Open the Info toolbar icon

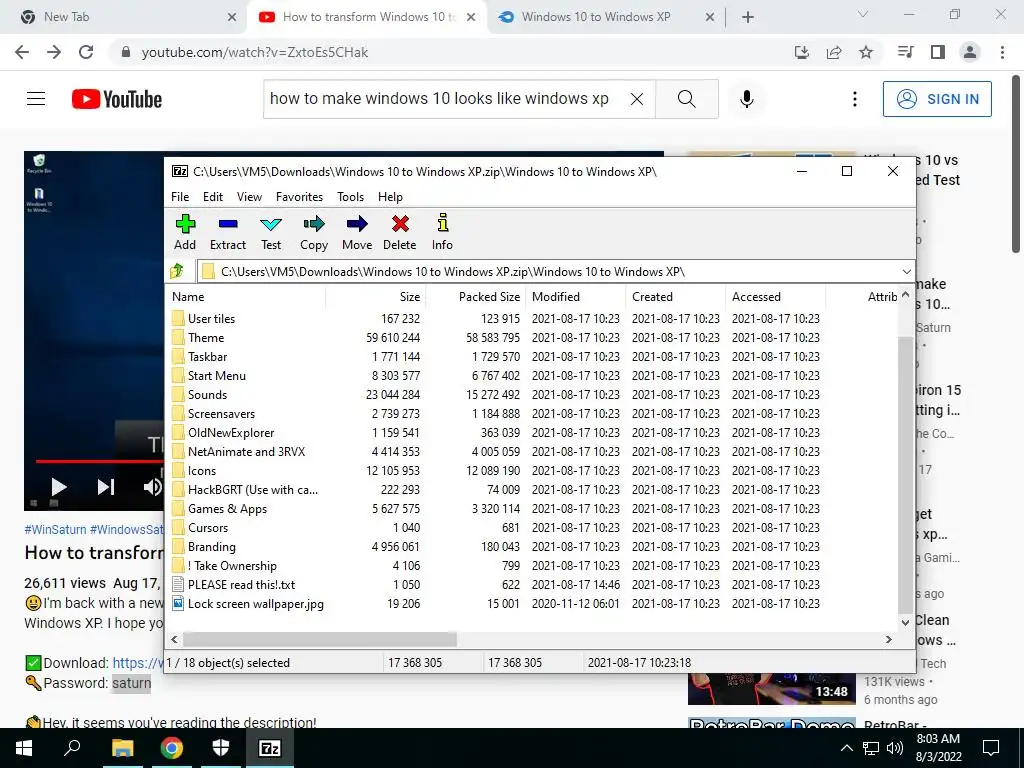[x=442, y=232]
